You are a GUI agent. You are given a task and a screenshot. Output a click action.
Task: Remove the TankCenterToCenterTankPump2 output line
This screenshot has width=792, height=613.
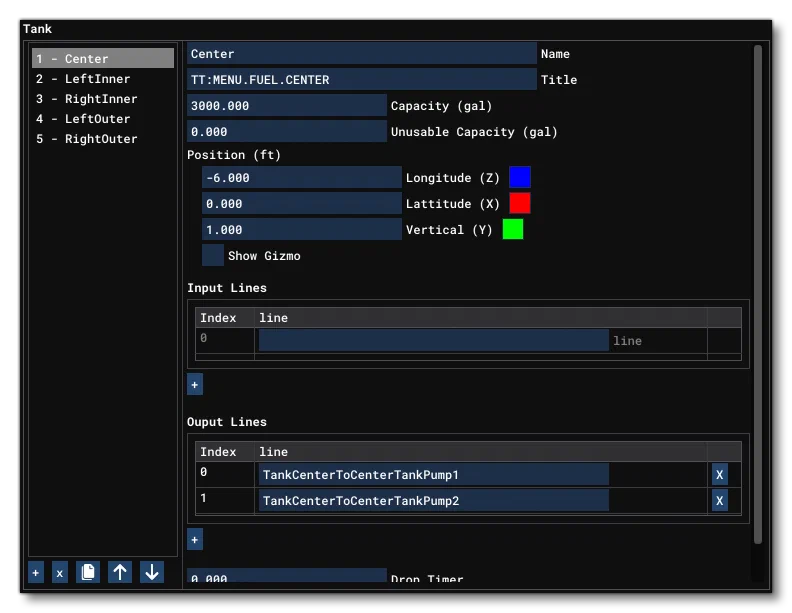pos(720,501)
